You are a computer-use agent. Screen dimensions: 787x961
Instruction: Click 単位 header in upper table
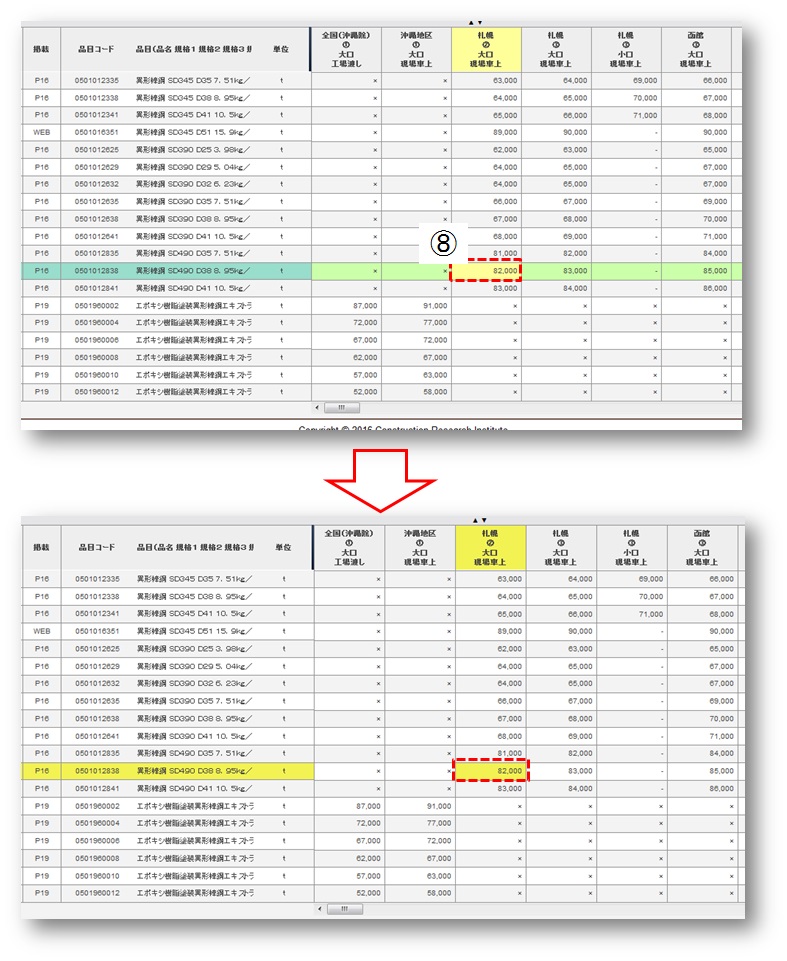281,49
